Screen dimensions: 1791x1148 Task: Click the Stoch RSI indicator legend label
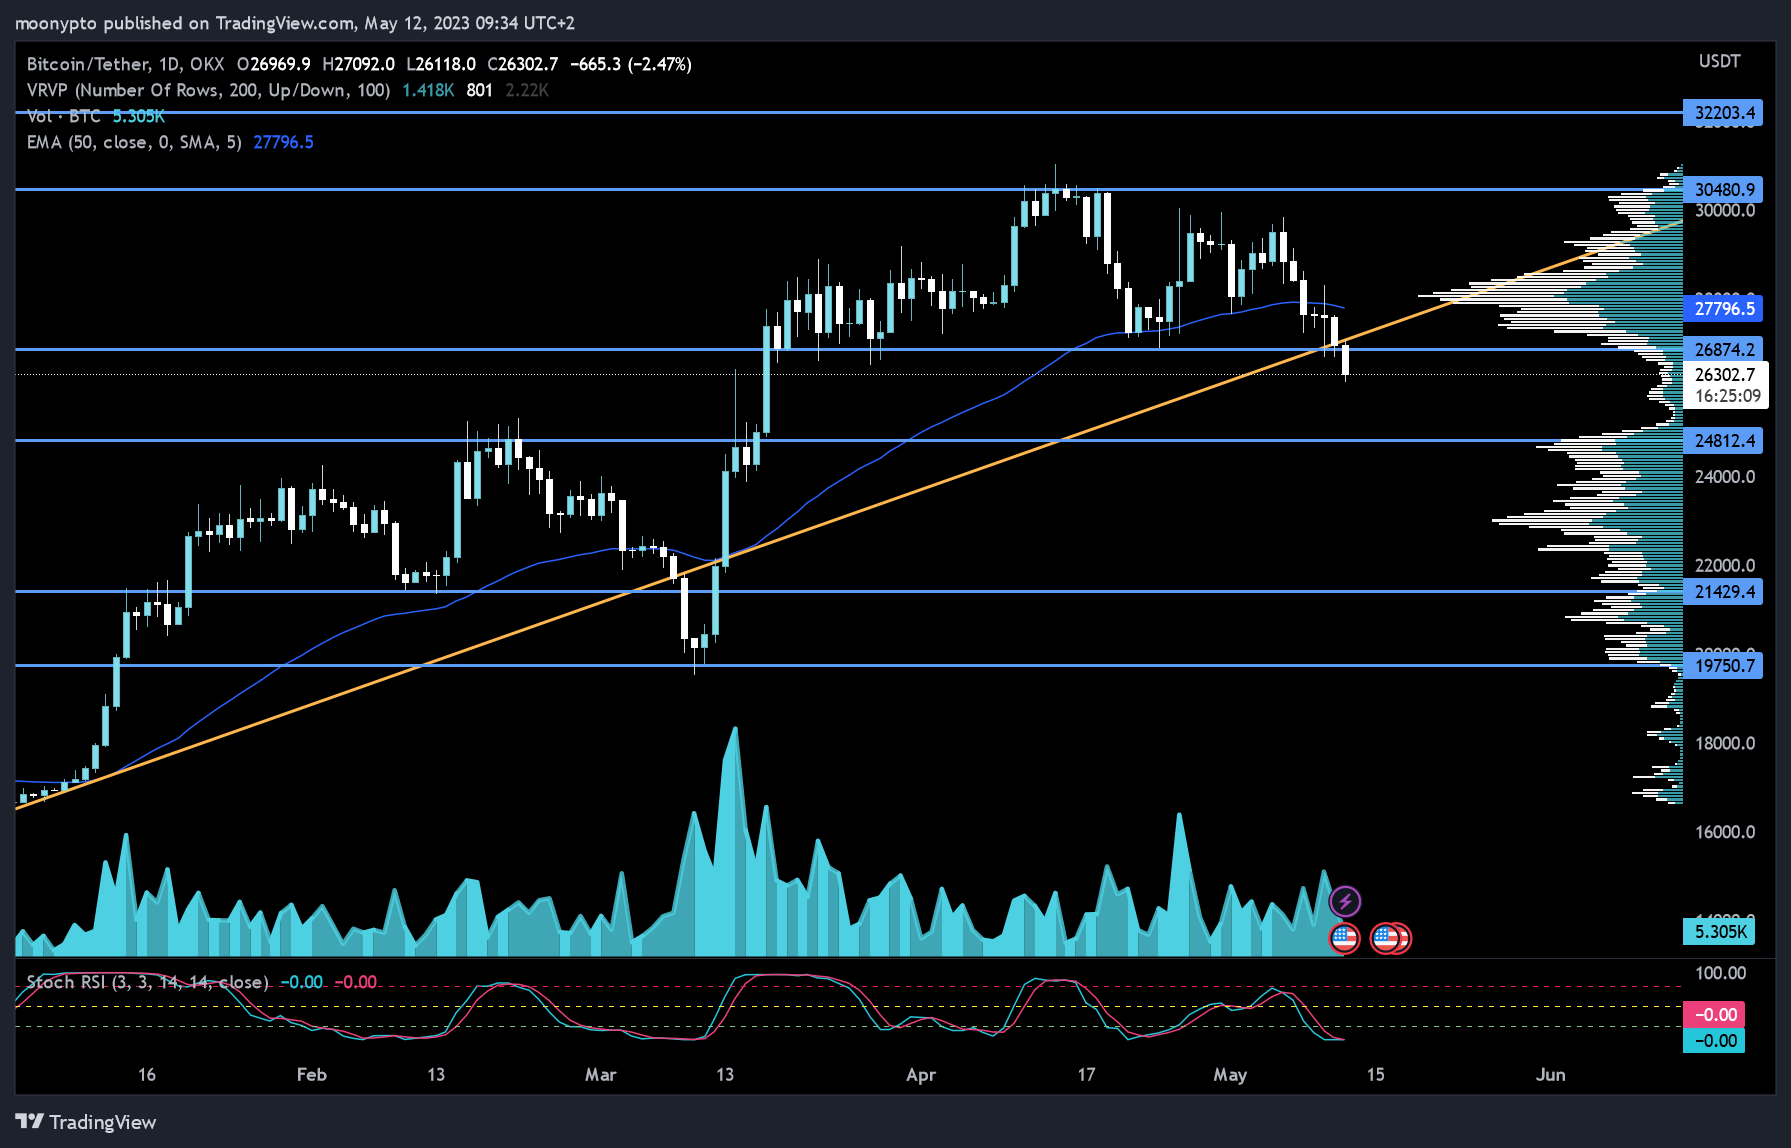148,982
